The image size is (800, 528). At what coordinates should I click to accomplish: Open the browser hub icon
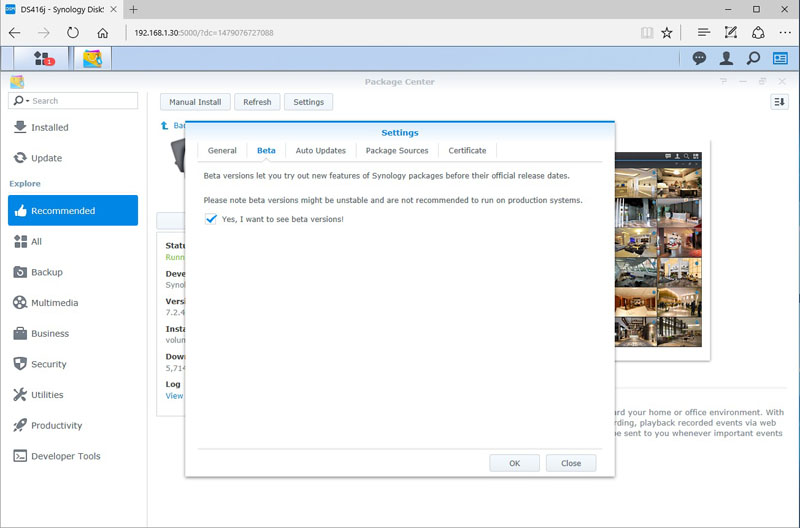point(704,33)
